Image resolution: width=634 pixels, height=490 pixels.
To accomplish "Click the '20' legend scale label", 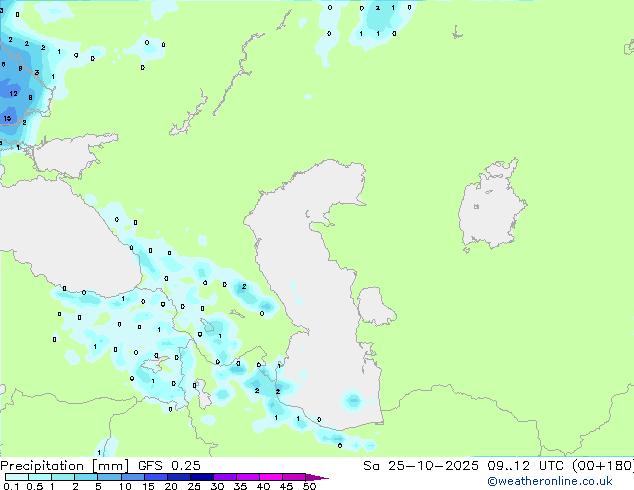I will coord(171,486).
